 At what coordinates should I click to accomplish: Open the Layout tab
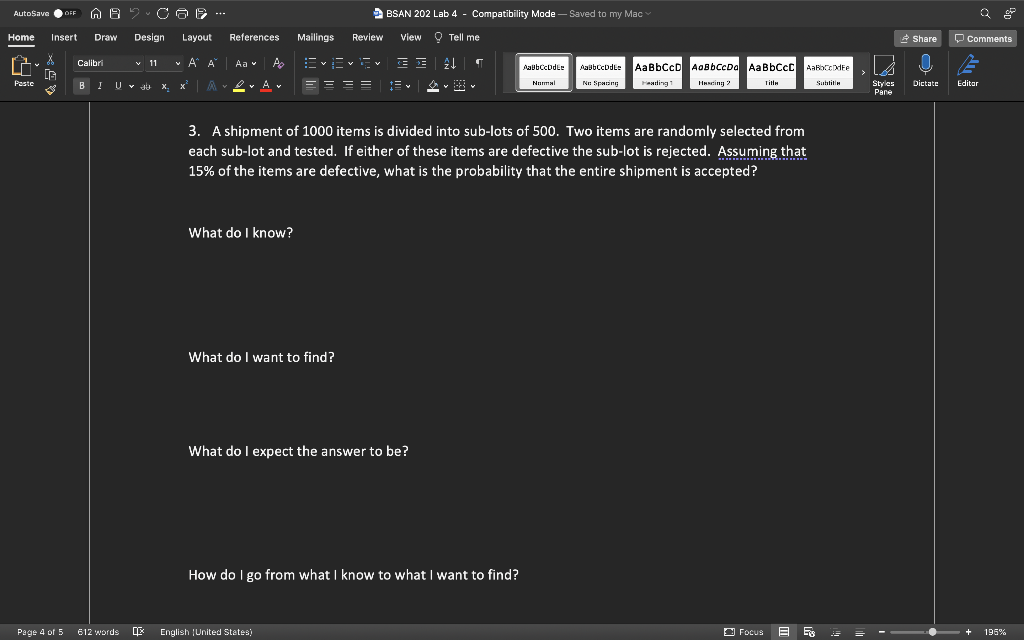click(x=197, y=37)
